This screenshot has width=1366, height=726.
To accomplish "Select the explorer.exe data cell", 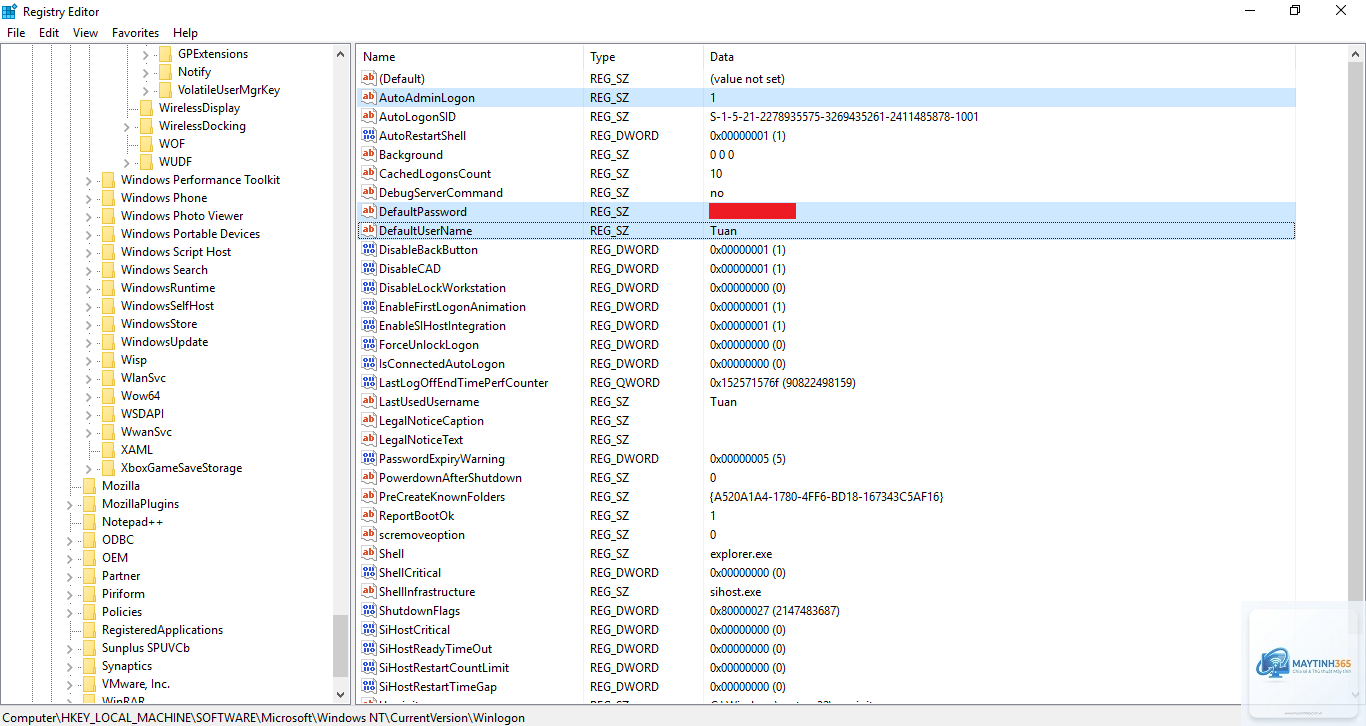I will [741, 553].
